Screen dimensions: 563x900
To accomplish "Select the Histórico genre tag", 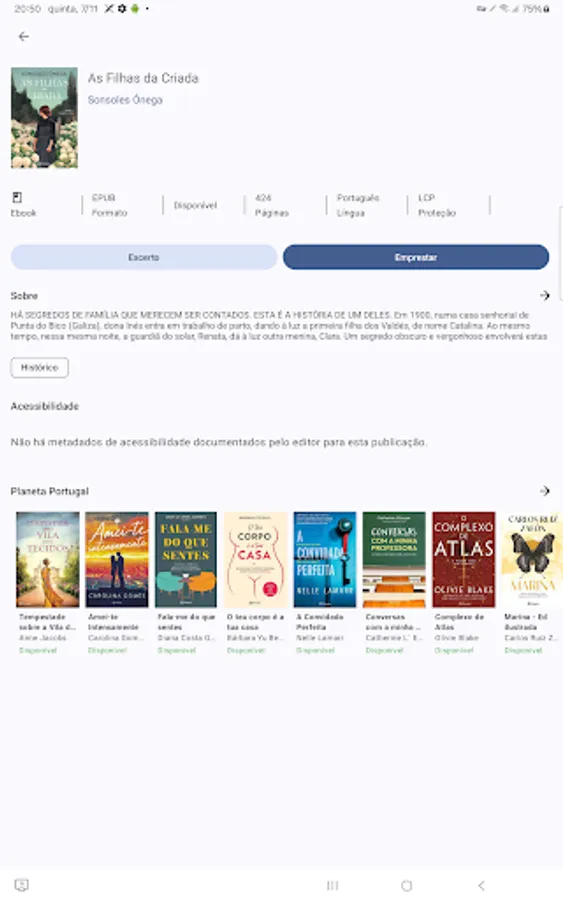I will (x=40, y=367).
